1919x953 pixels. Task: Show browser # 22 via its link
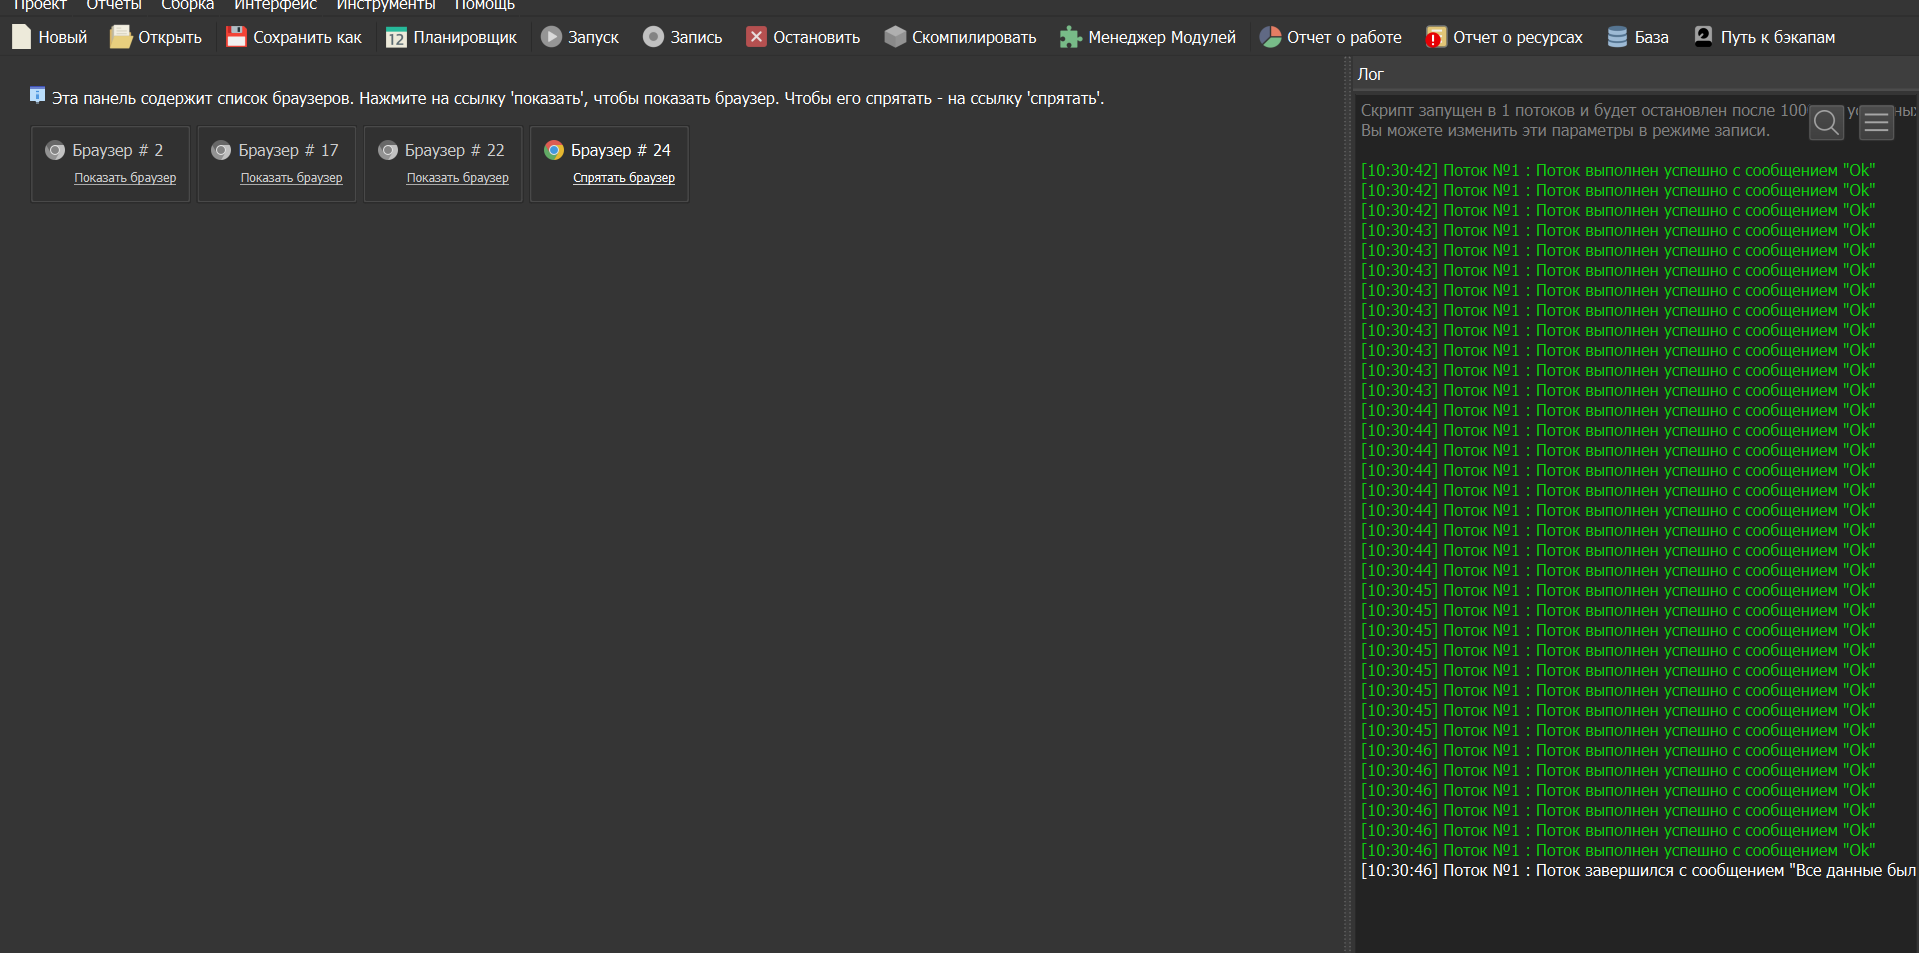coord(457,178)
